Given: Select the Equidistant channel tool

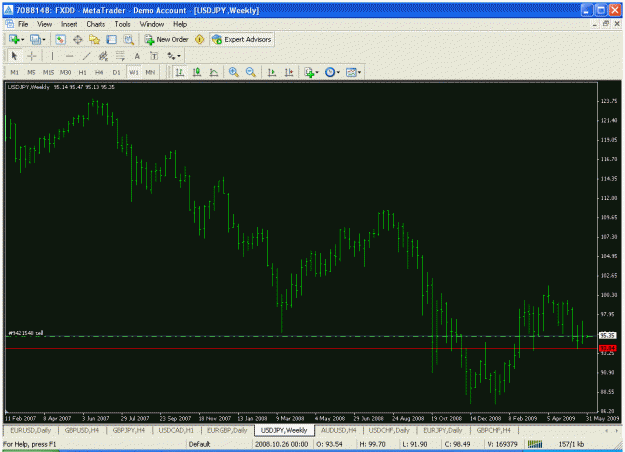Looking at the screenshot, I should point(103,56).
